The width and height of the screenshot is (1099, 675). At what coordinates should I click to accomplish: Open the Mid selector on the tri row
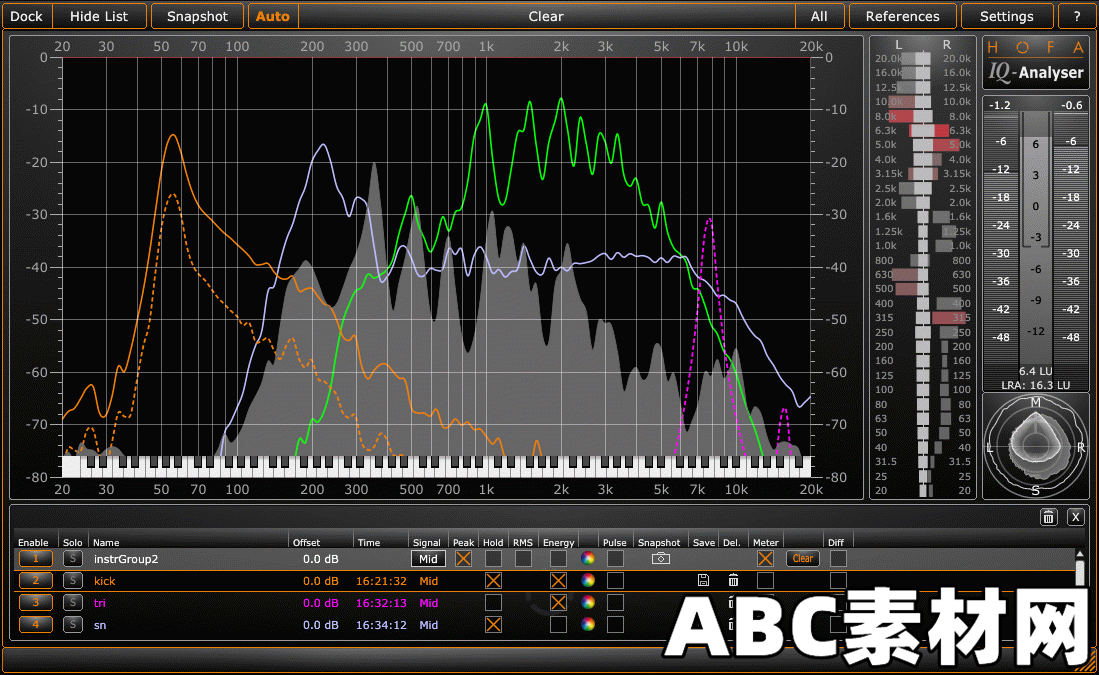tap(427, 602)
